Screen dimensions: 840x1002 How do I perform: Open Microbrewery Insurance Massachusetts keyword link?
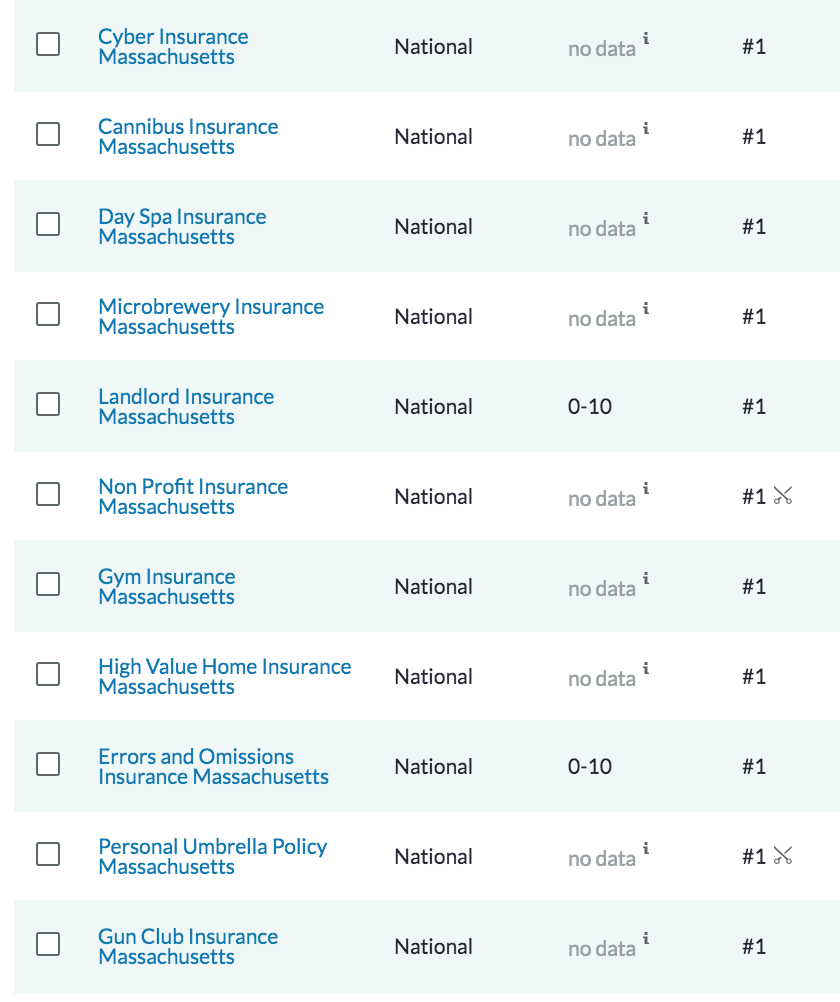pos(211,316)
